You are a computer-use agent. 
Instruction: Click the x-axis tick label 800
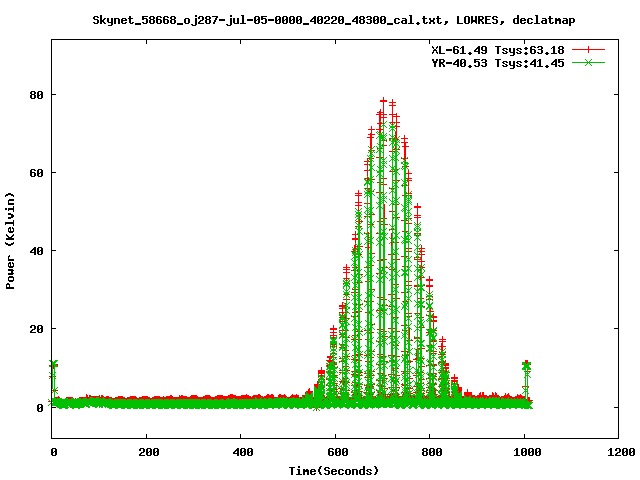pyautogui.click(x=432, y=452)
